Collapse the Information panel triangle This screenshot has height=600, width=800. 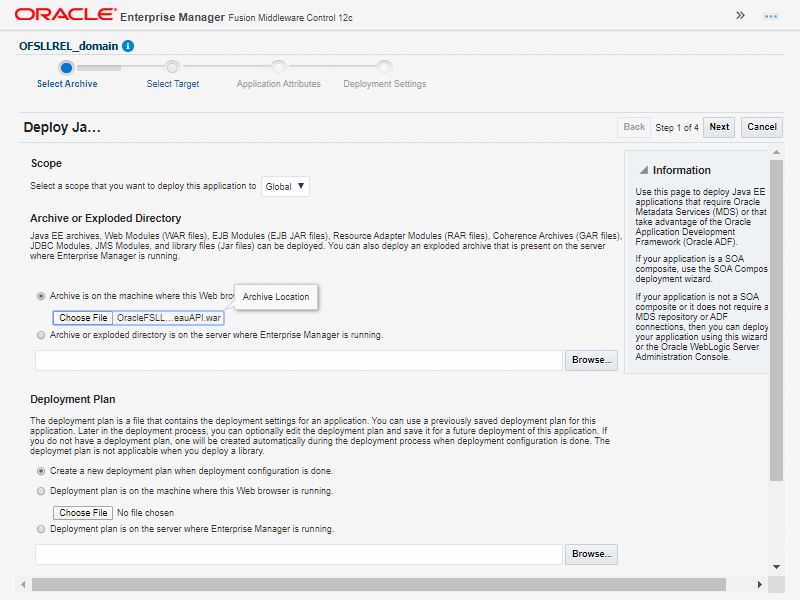[x=644, y=170]
